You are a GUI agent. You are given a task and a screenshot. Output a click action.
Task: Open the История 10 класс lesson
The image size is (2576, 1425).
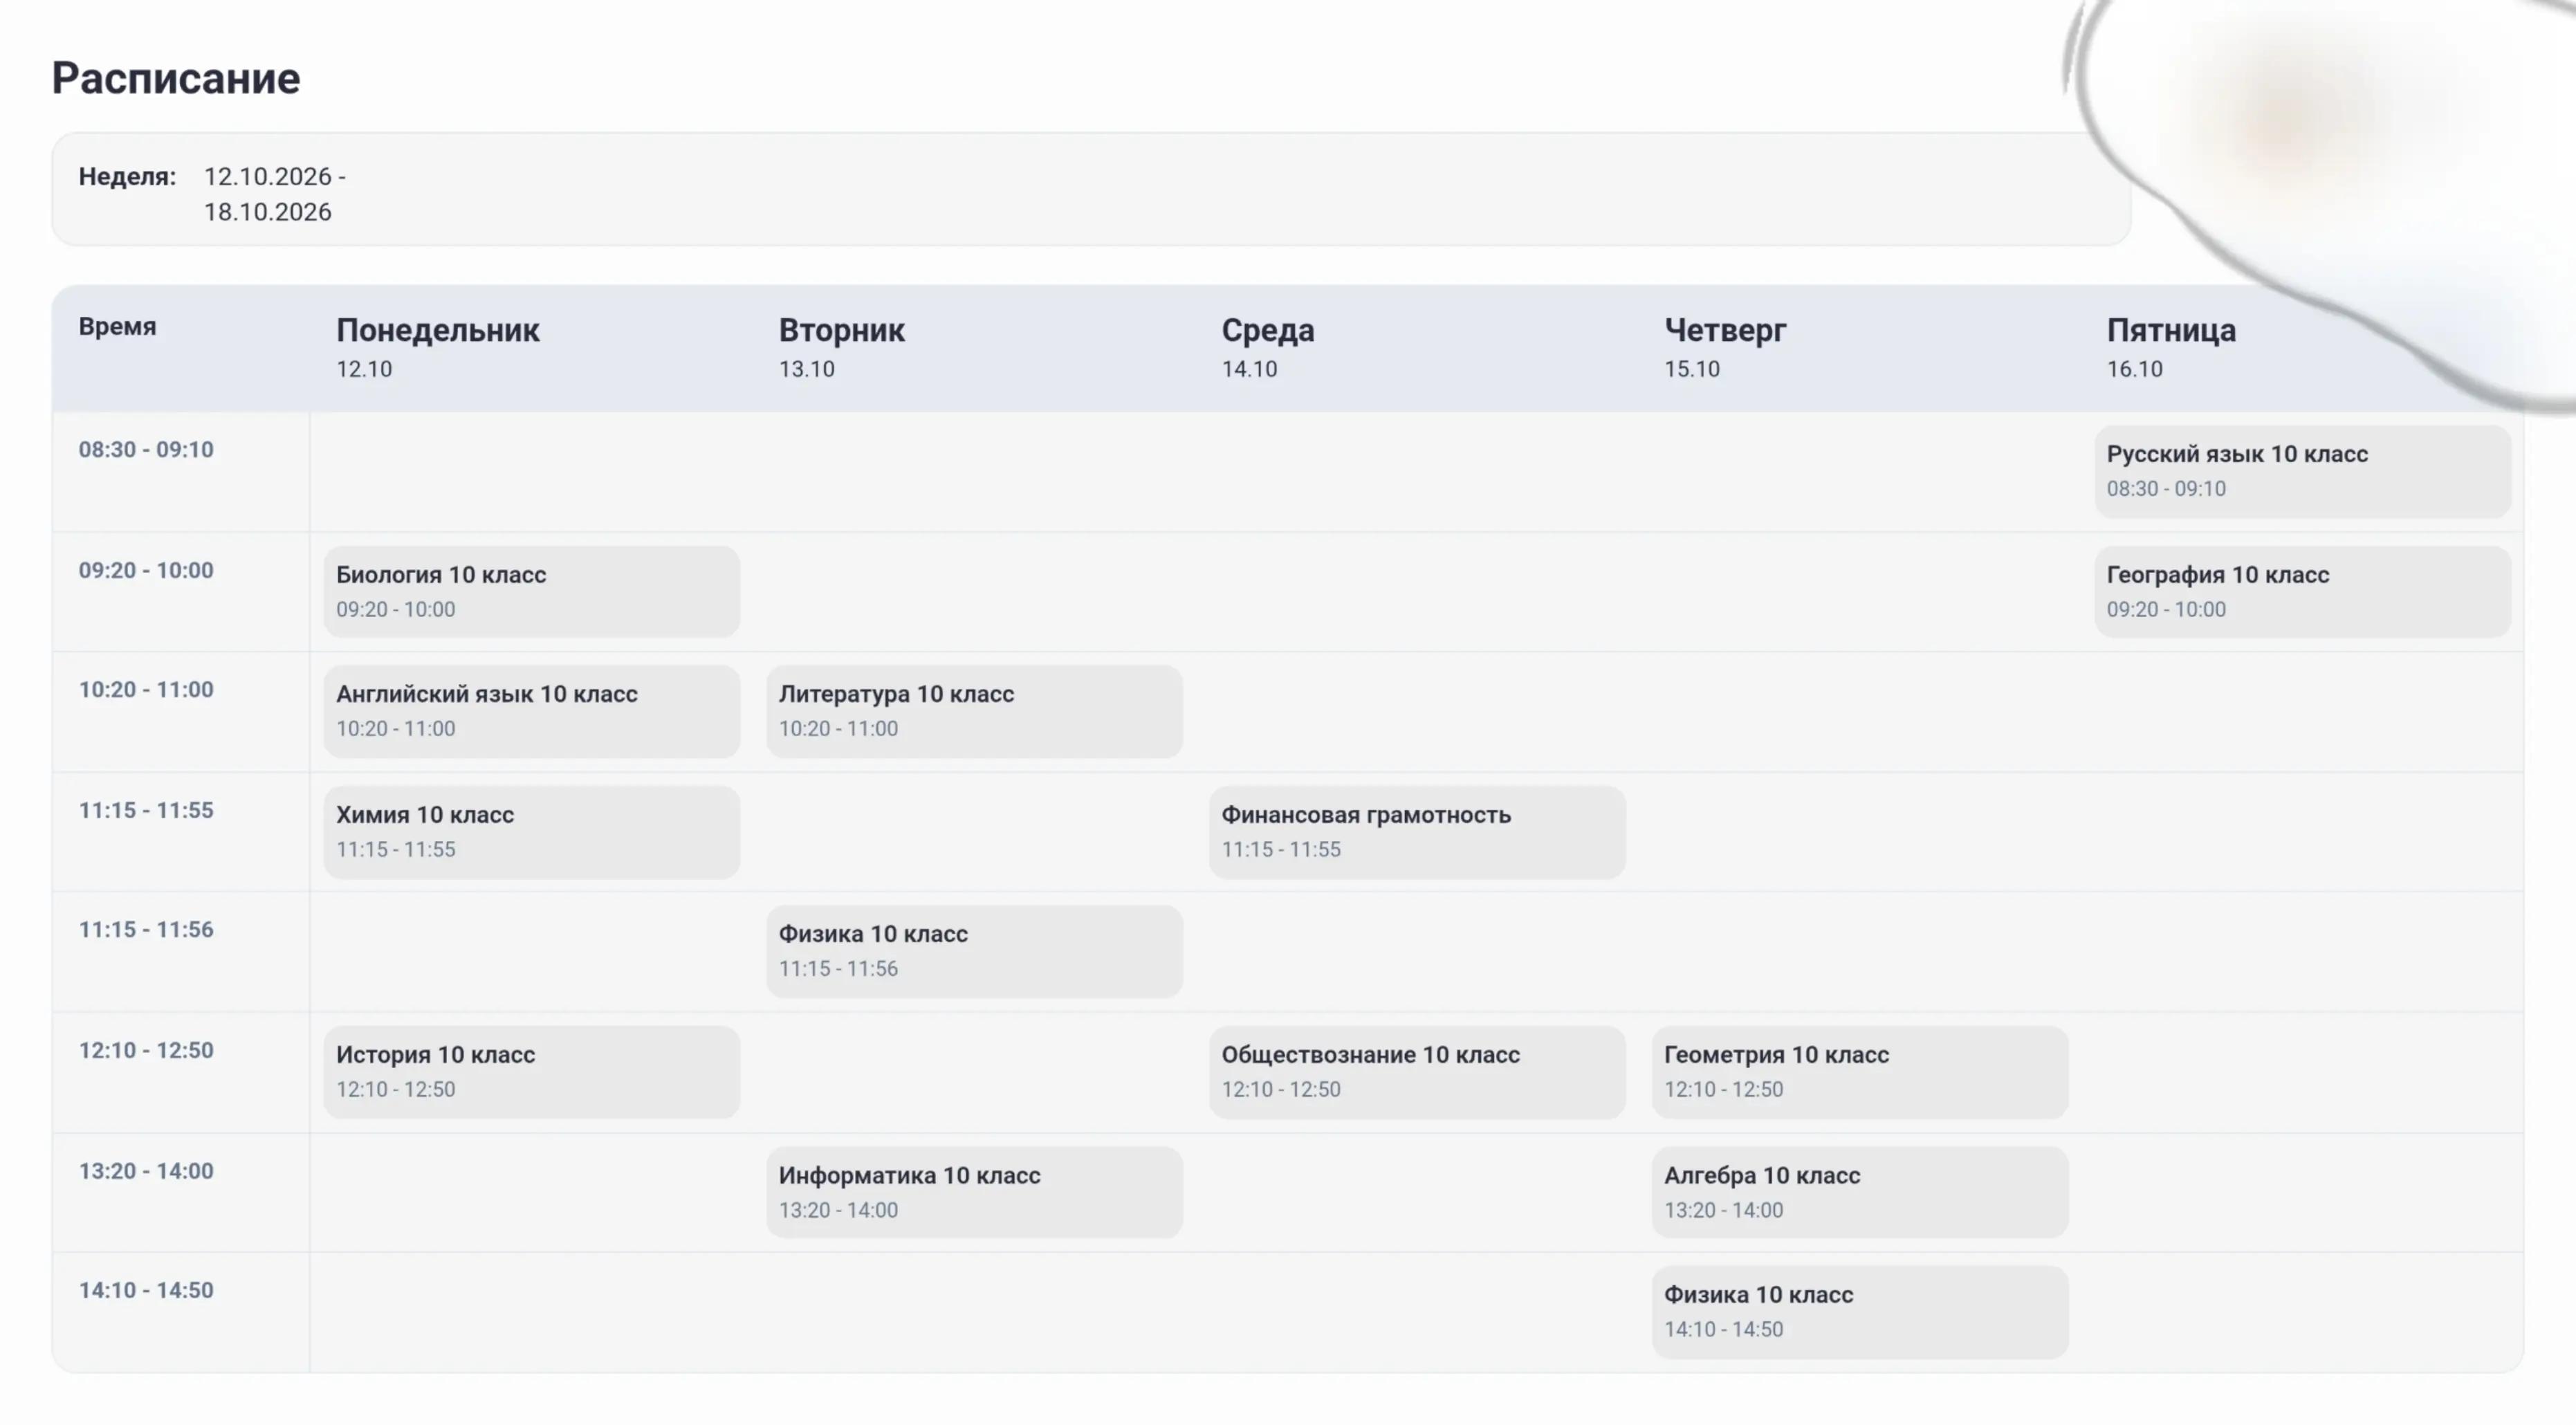[x=531, y=1072]
